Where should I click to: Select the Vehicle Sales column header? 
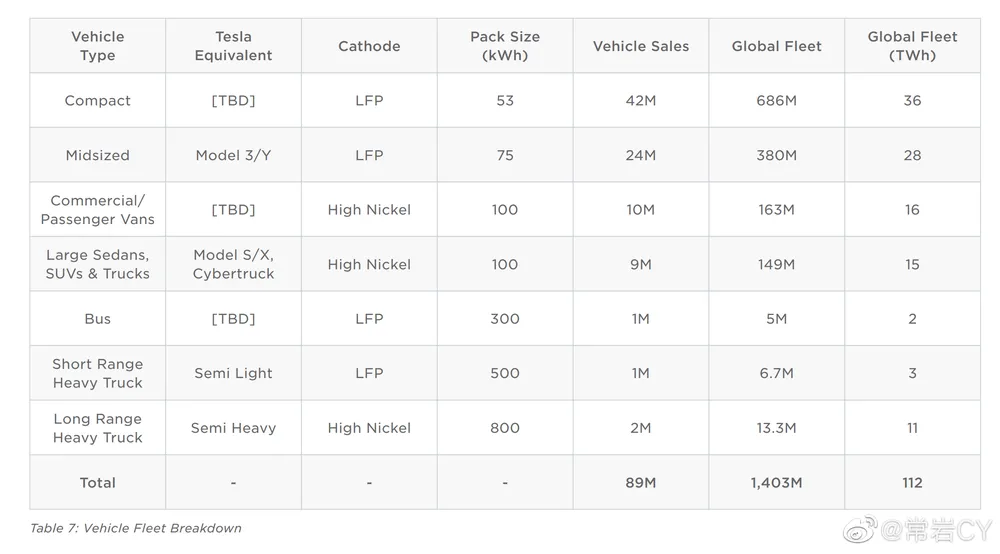[641, 46]
